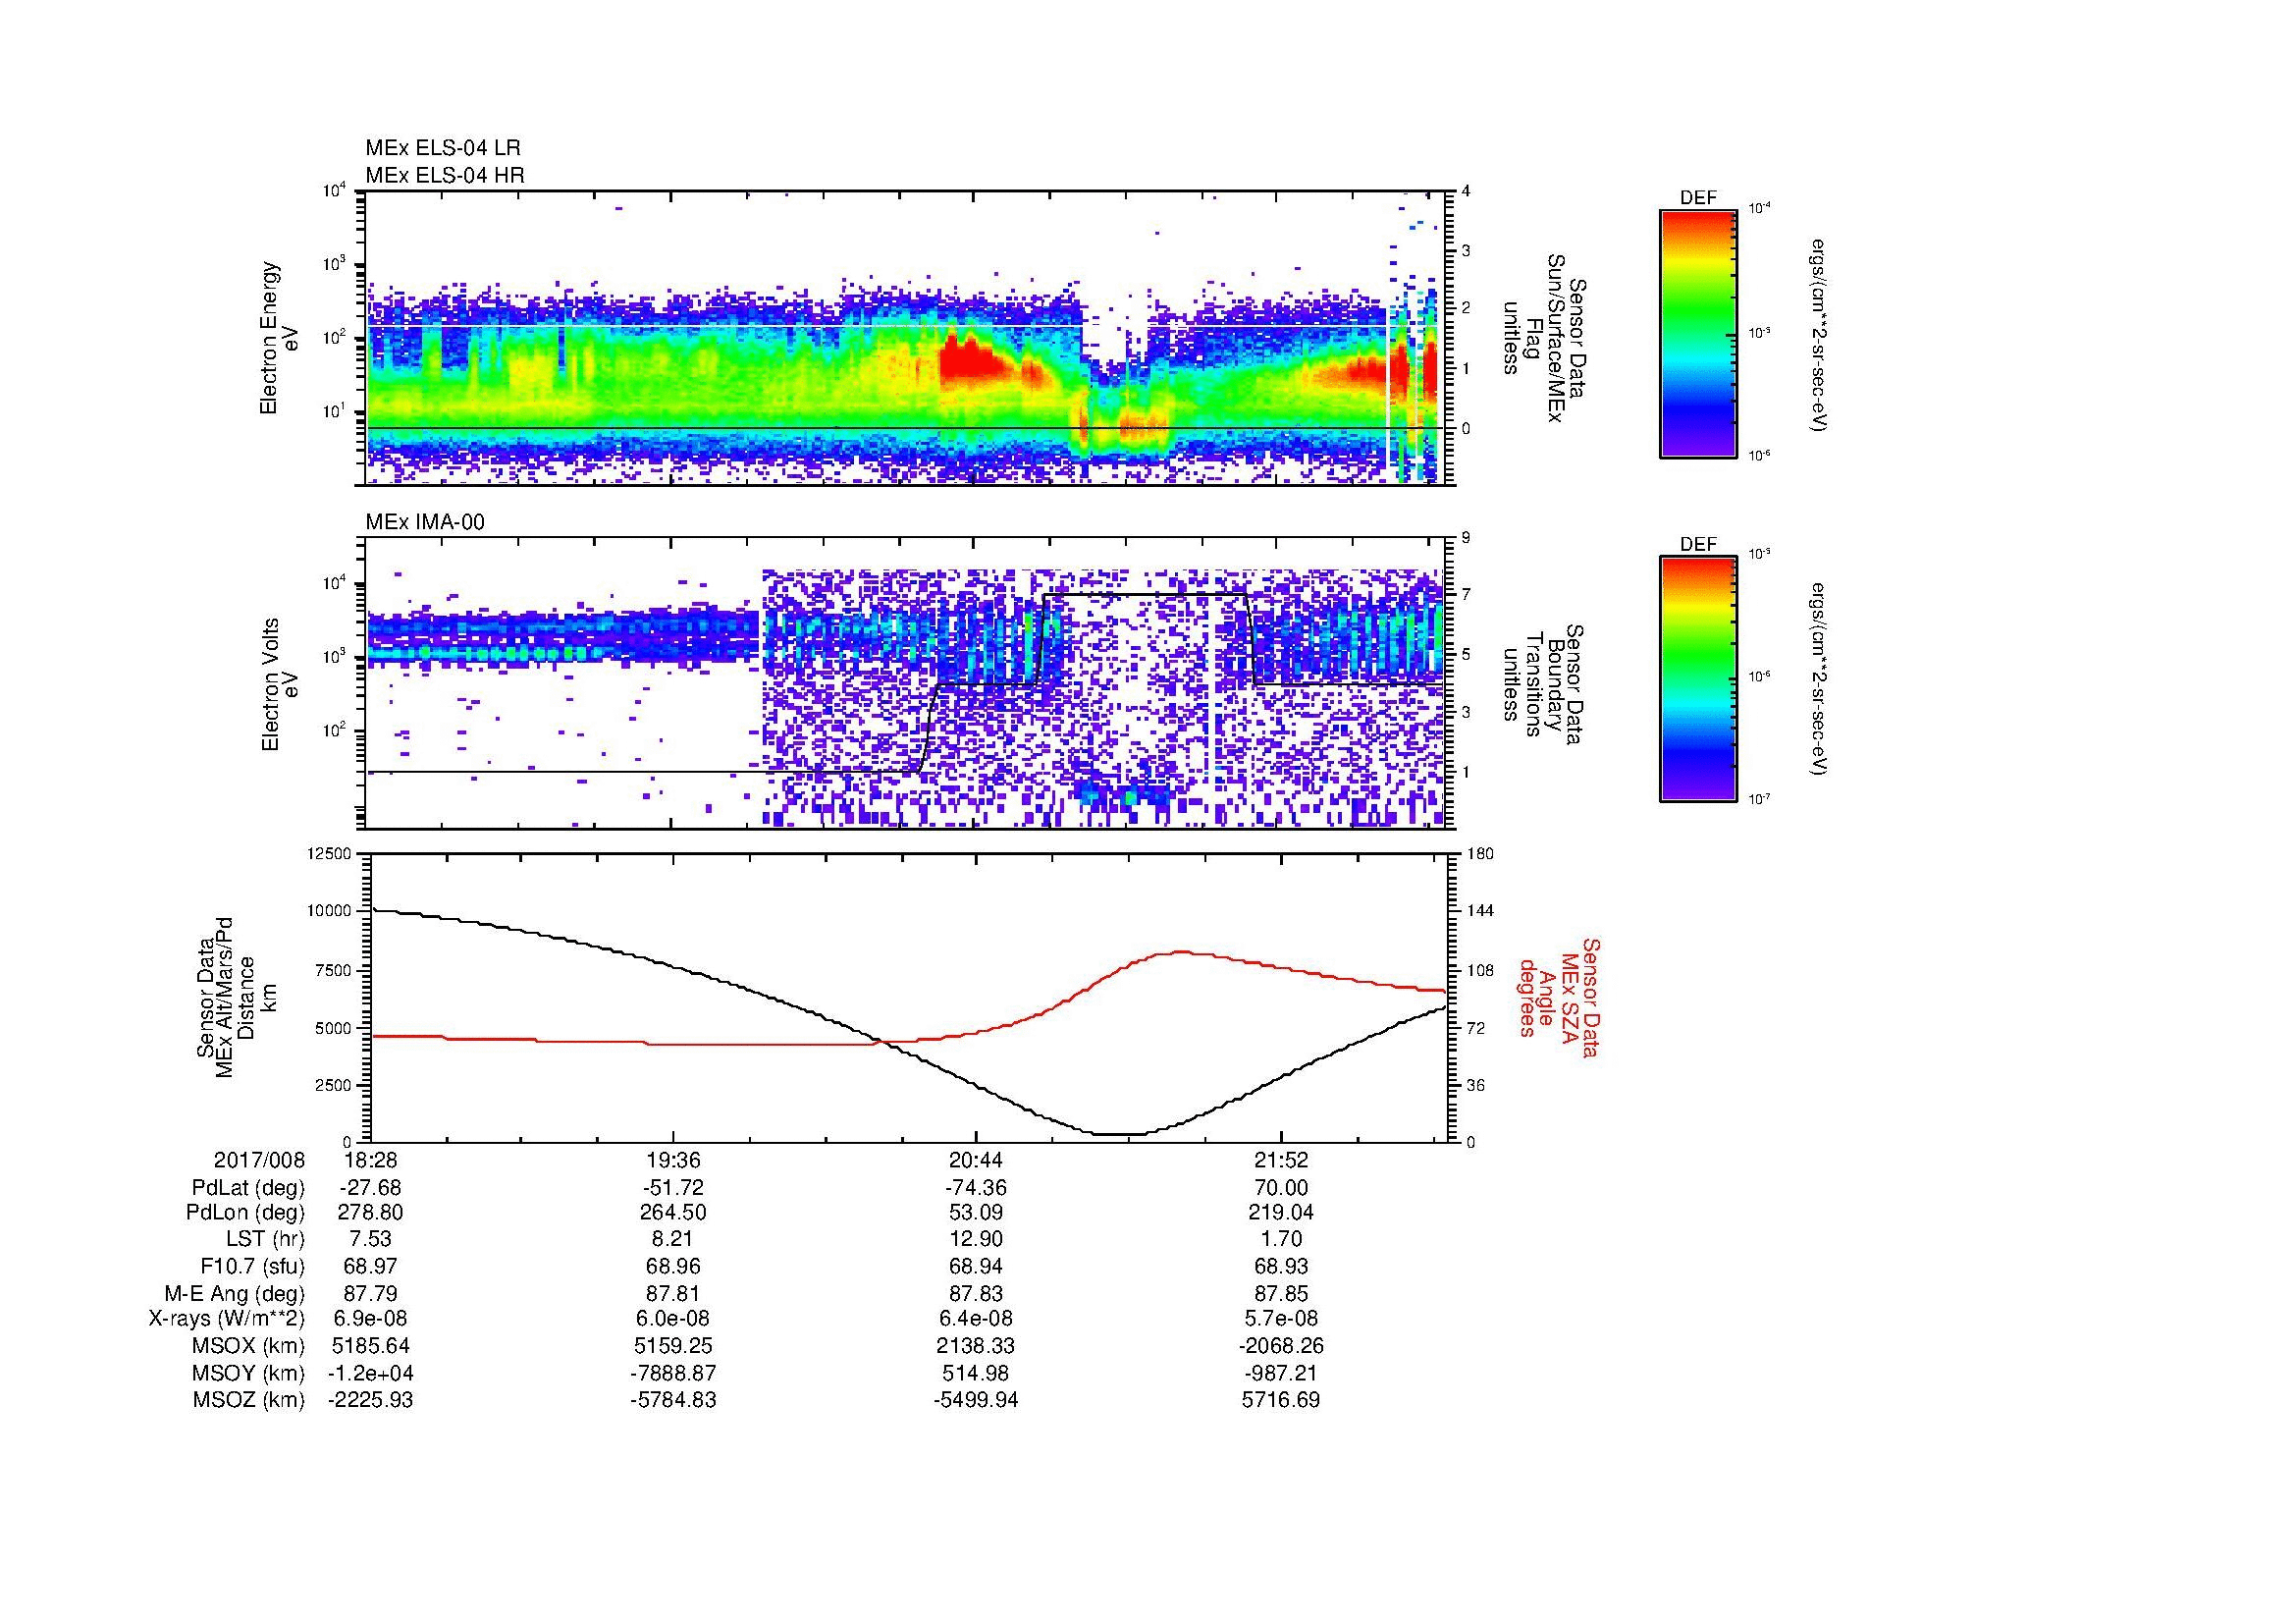The height and width of the screenshot is (1623, 2296).
Task: Click X-rays value '6.0e-08'
Action: pyautogui.click(x=674, y=1320)
